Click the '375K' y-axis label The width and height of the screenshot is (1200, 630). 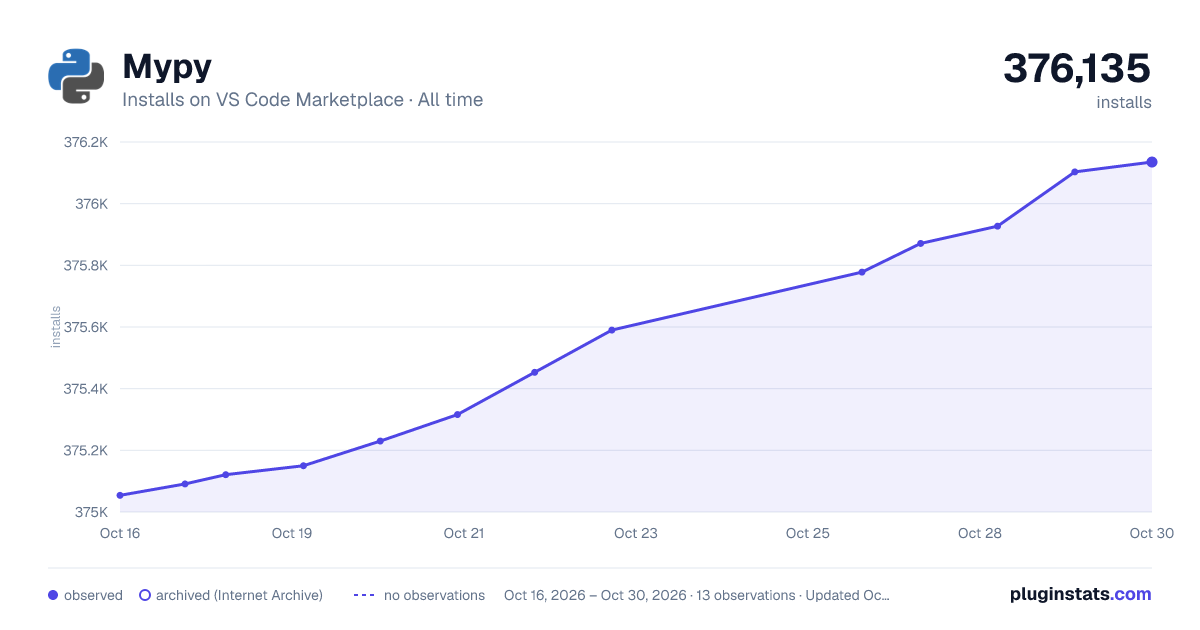pyautogui.click(x=90, y=512)
